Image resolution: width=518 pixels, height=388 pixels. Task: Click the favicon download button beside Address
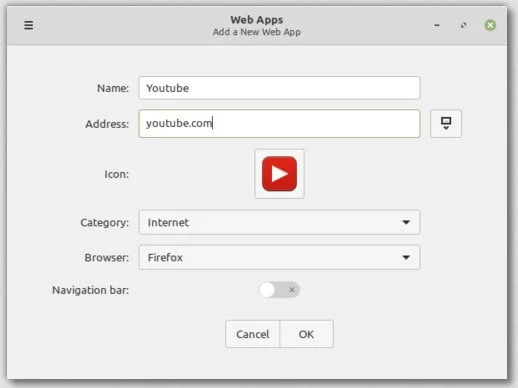pos(446,123)
